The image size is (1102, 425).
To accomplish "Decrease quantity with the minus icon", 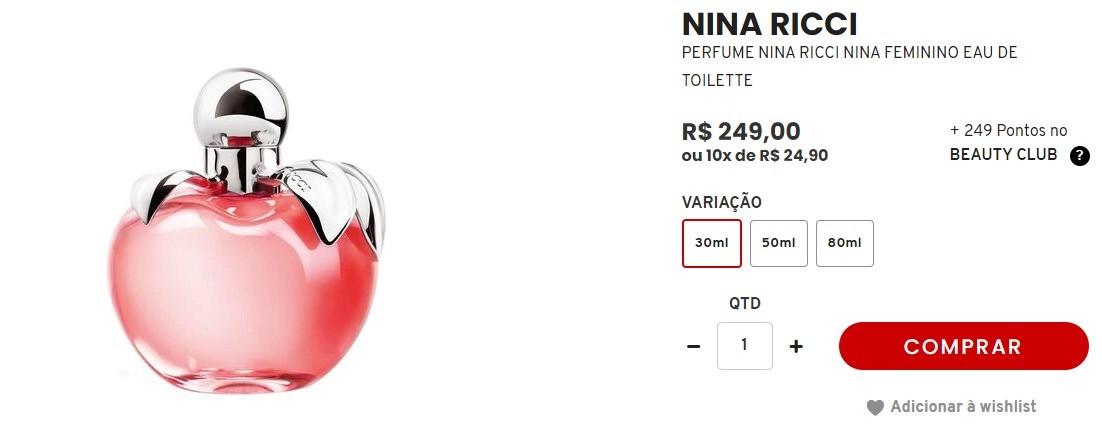I will pyautogui.click(x=694, y=346).
